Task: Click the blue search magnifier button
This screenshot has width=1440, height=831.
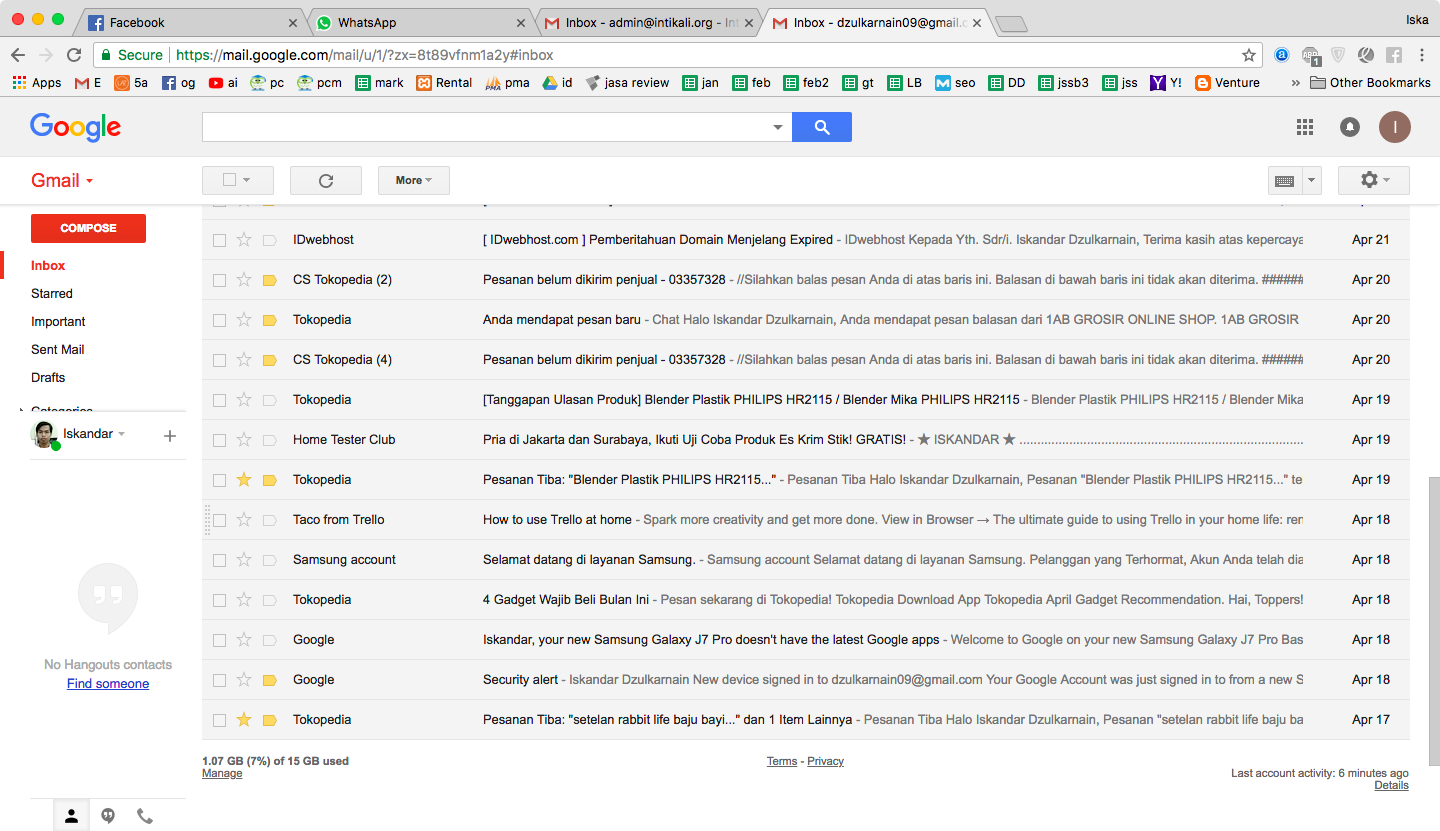Action: pos(822,127)
